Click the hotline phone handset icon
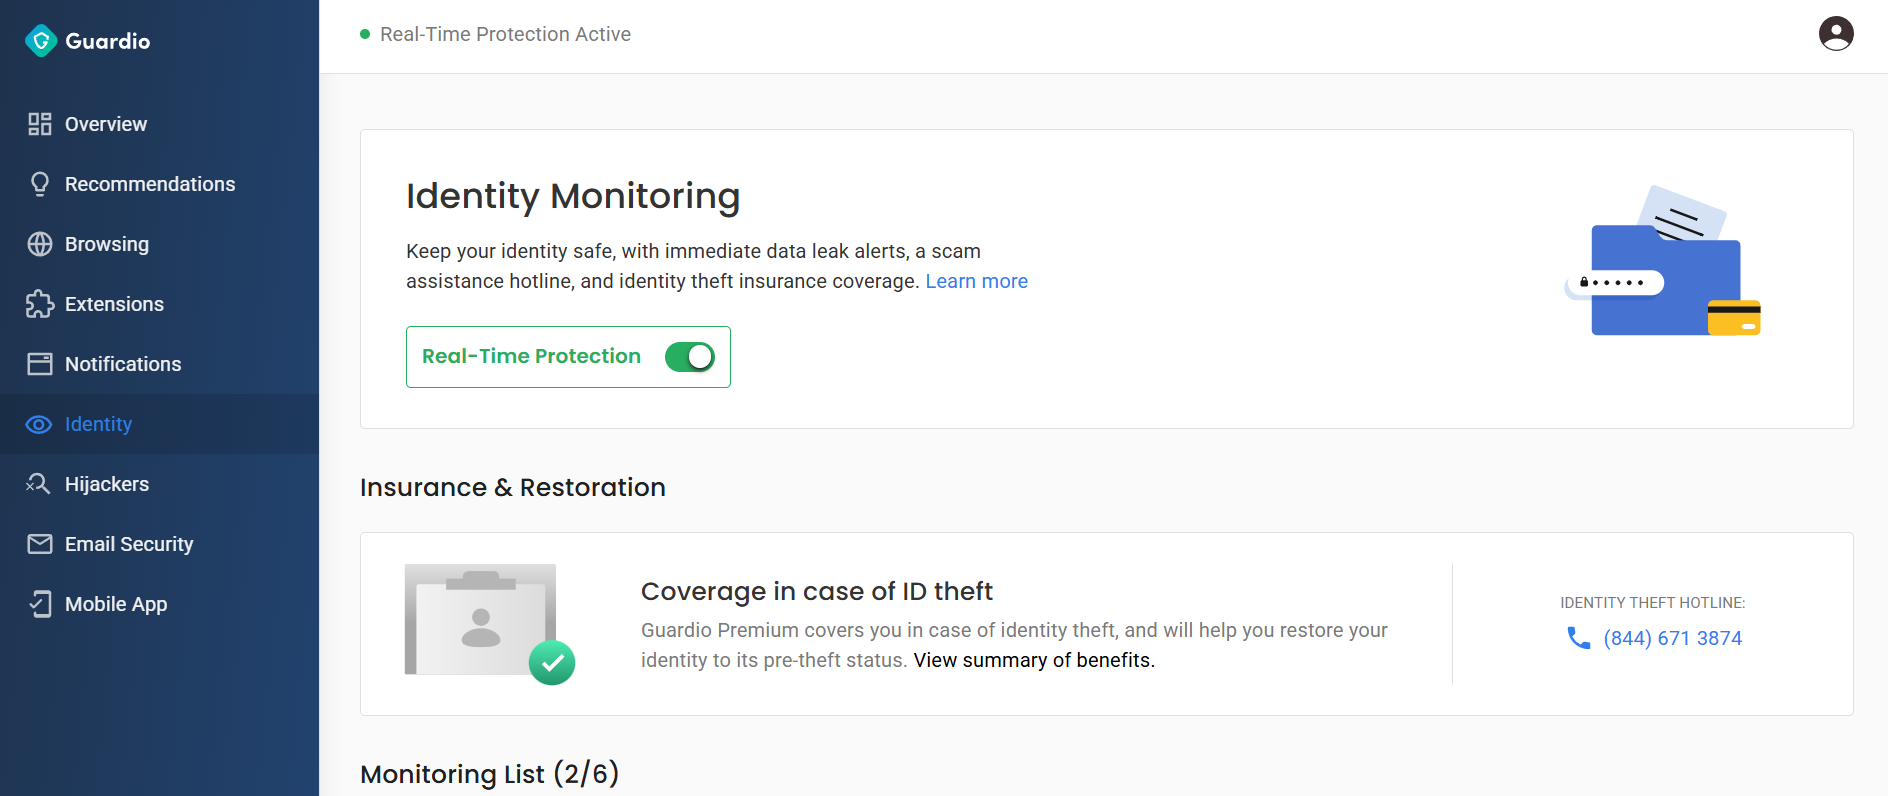 [x=1579, y=638]
